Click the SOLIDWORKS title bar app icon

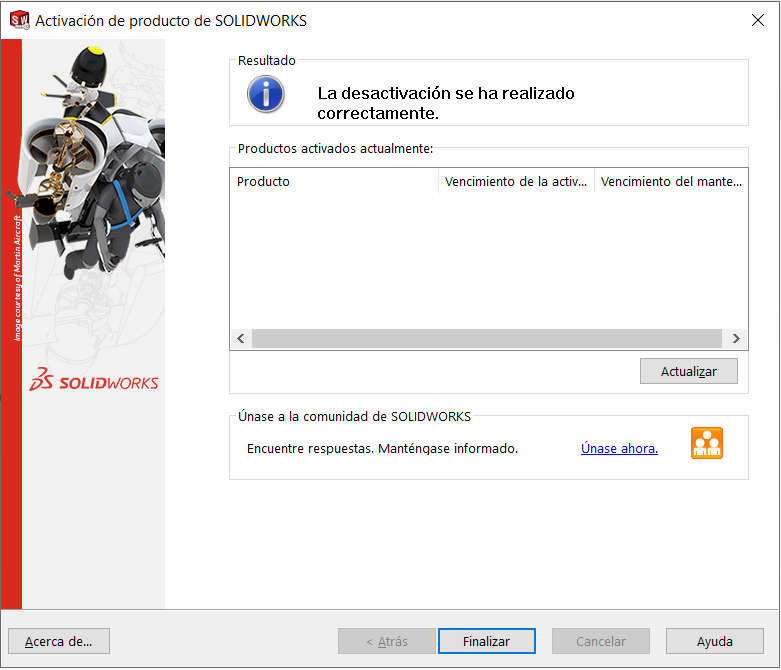click(x=19, y=20)
